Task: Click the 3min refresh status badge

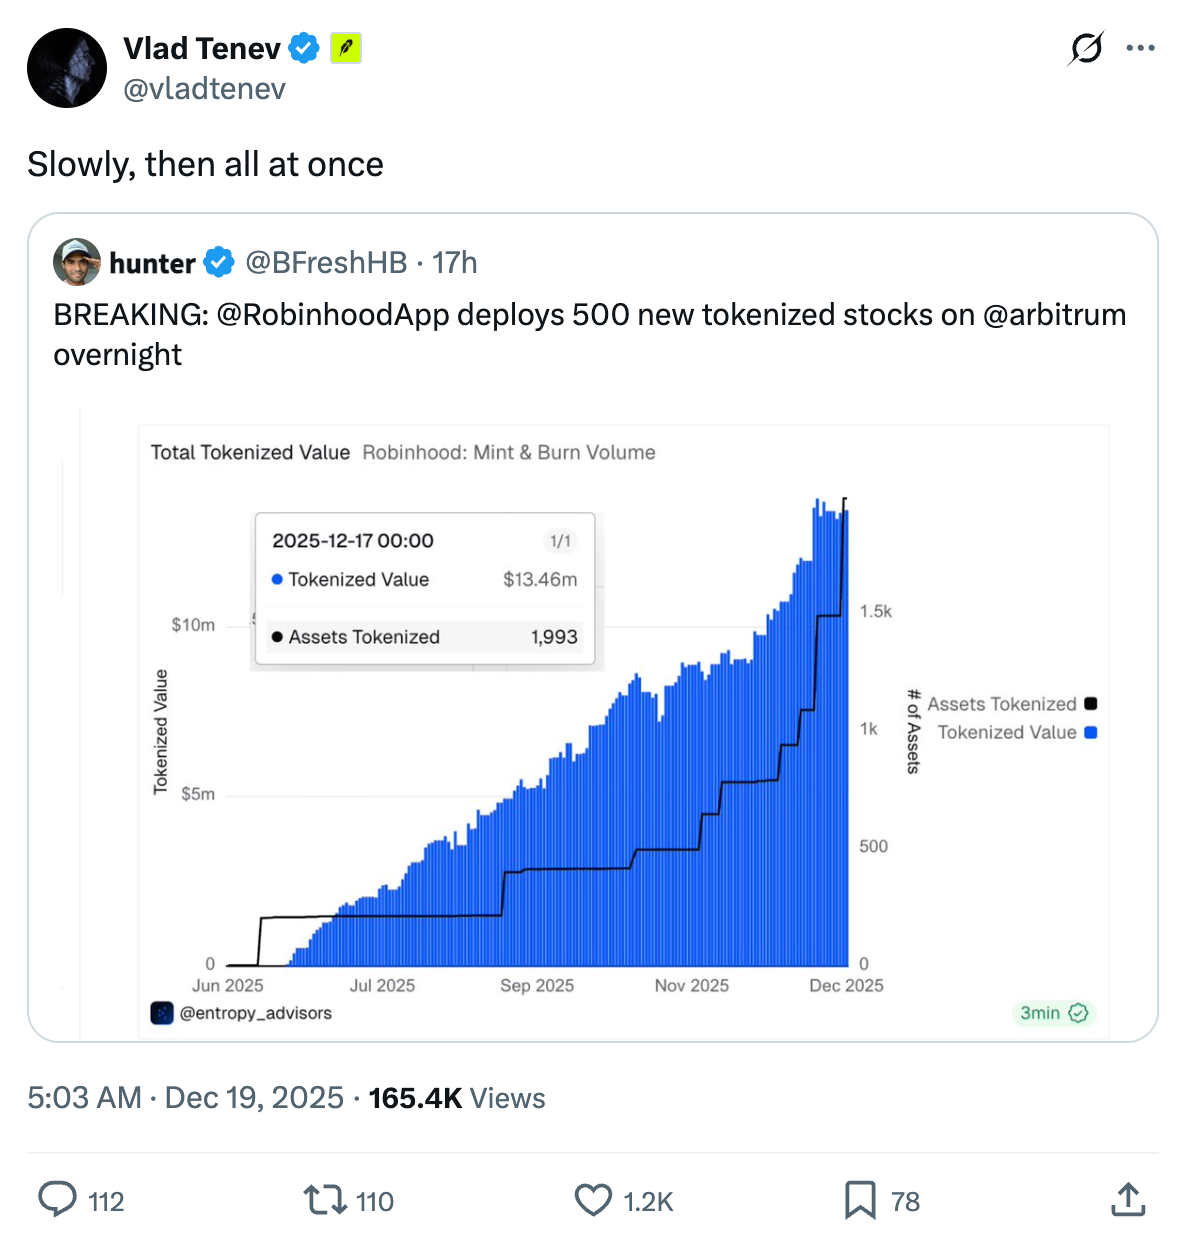Action: pos(1053,1013)
